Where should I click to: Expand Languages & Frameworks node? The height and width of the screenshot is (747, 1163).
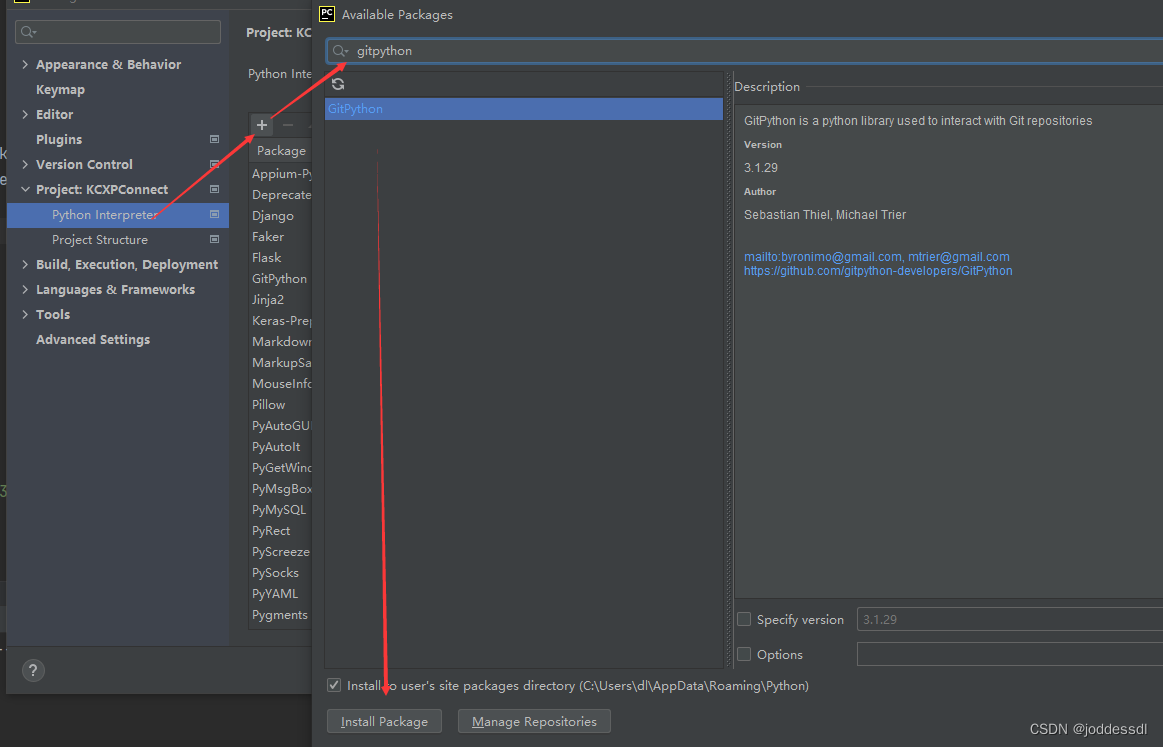(25, 289)
